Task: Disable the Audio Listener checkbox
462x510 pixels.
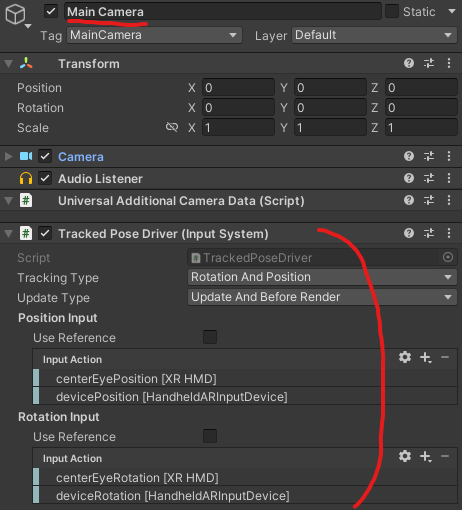Action: pos(45,178)
